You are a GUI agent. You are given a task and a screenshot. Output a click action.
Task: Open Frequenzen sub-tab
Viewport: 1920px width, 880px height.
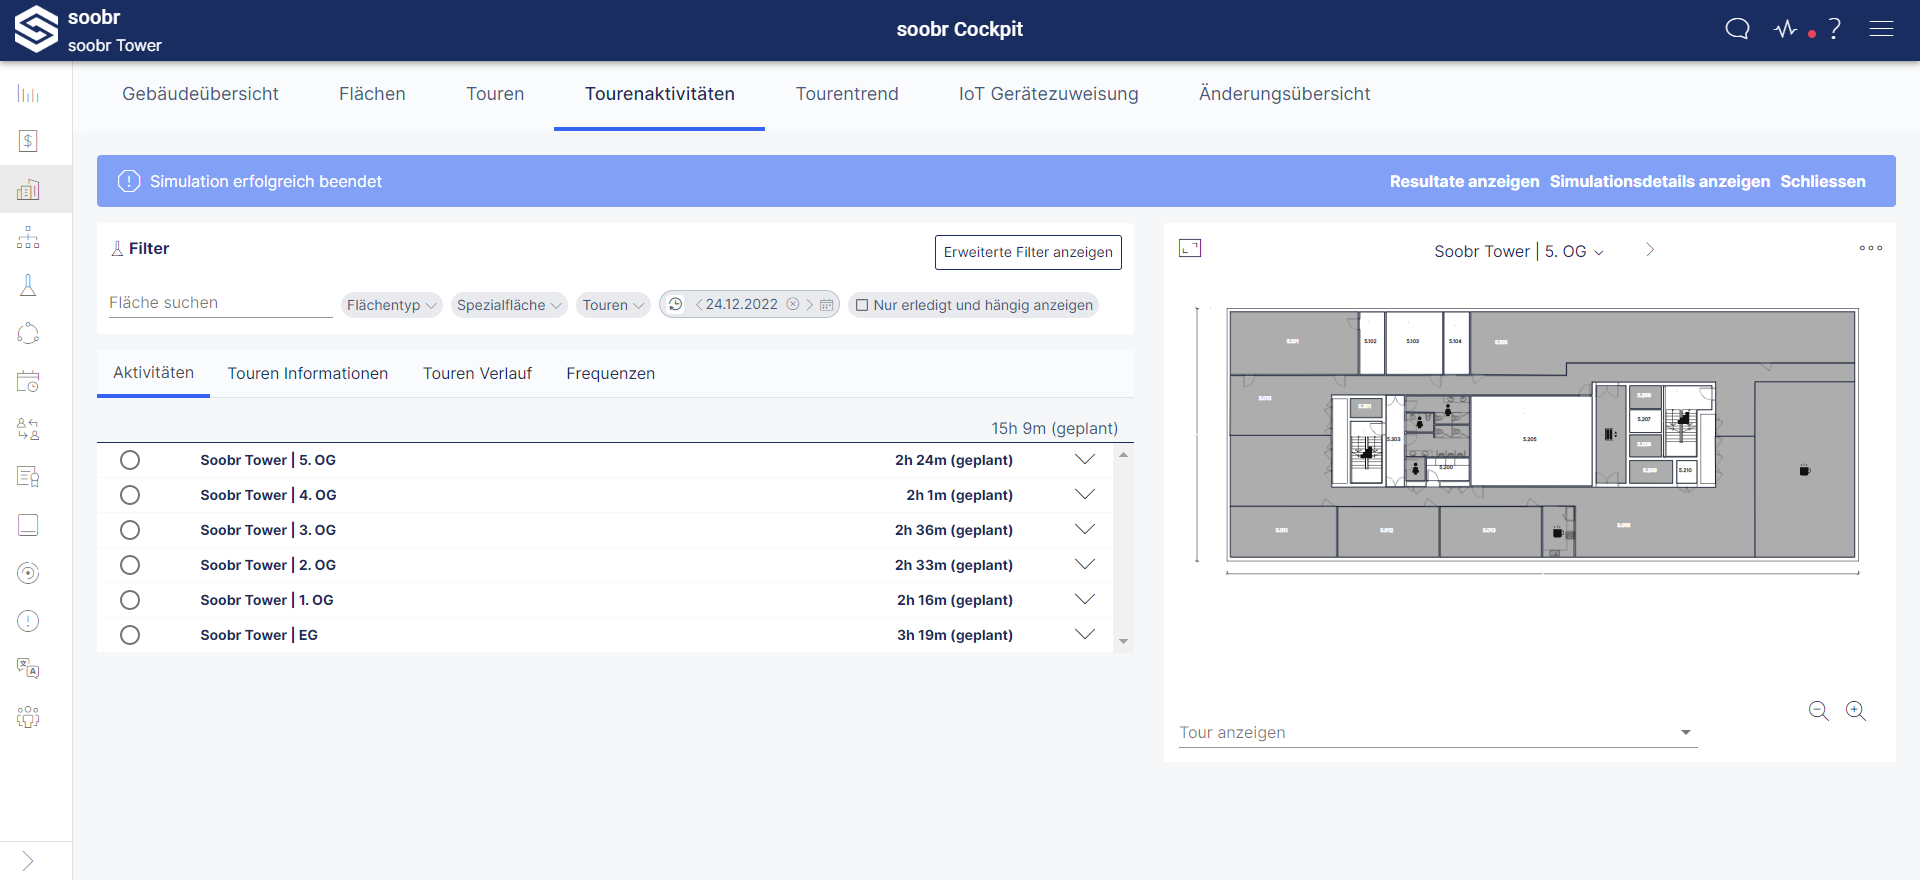tap(611, 373)
